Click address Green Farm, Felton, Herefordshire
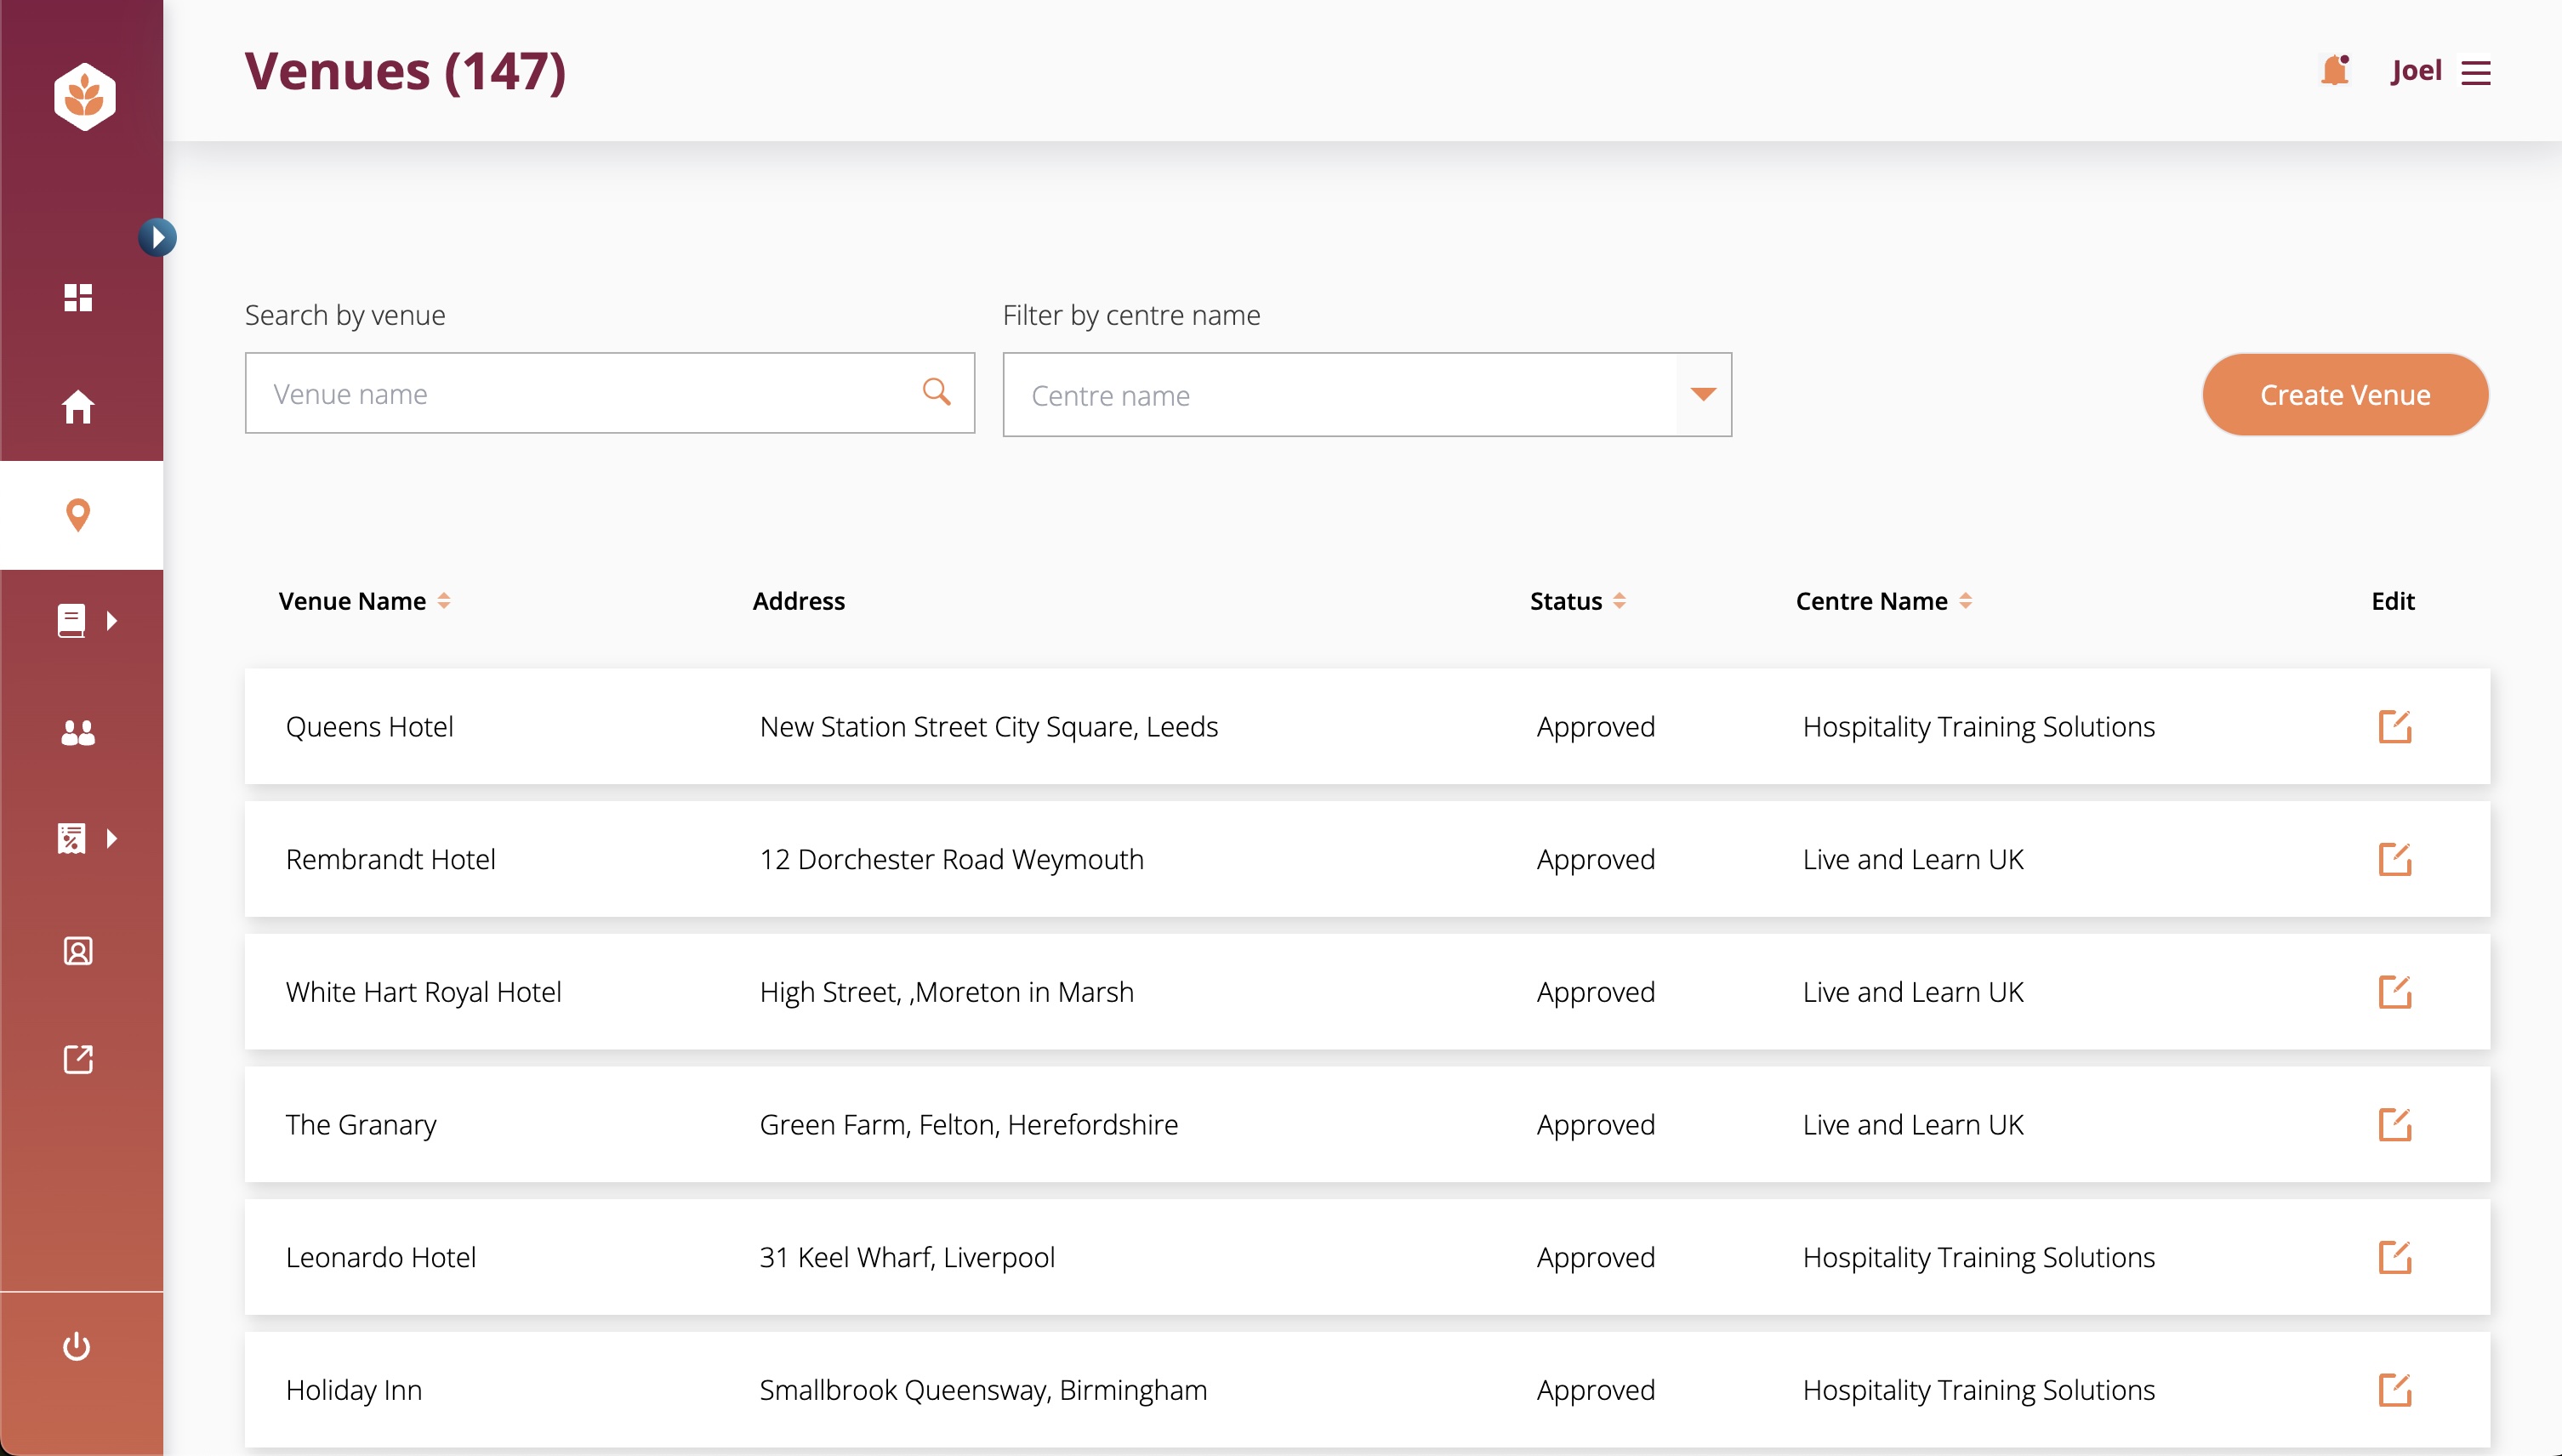Viewport: 2562px width, 1456px height. click(x=968, y=1124)
